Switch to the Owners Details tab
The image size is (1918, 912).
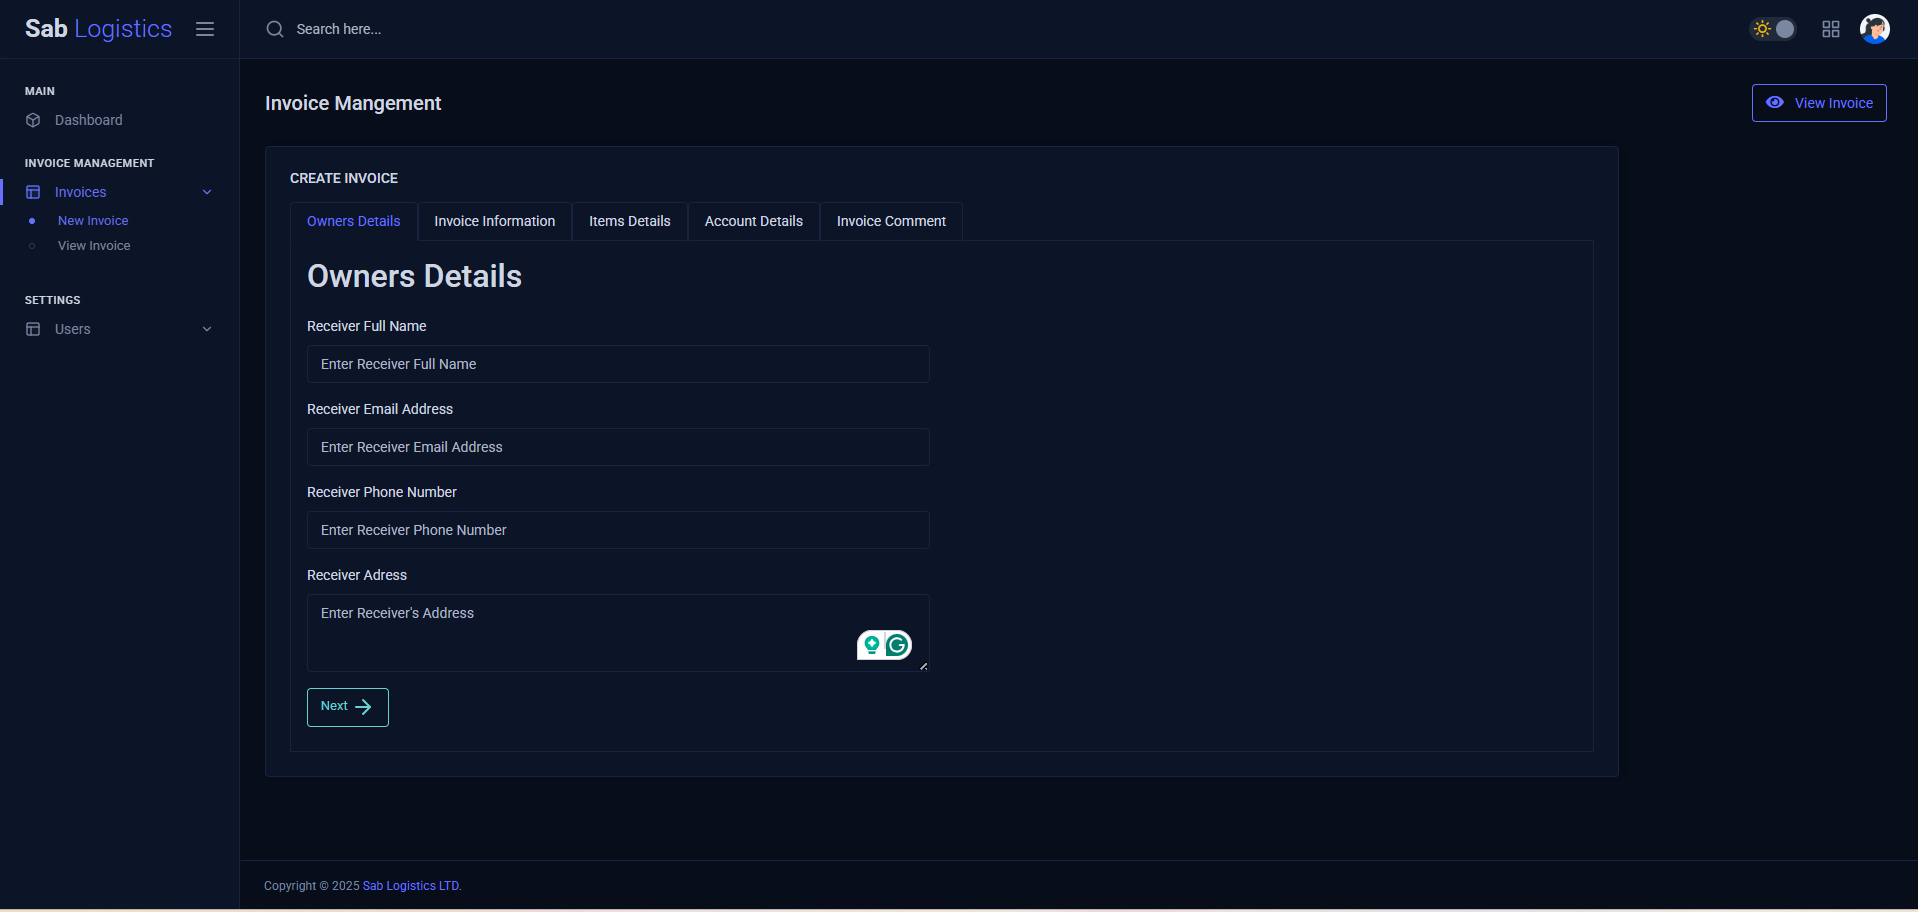pos(354,221)
